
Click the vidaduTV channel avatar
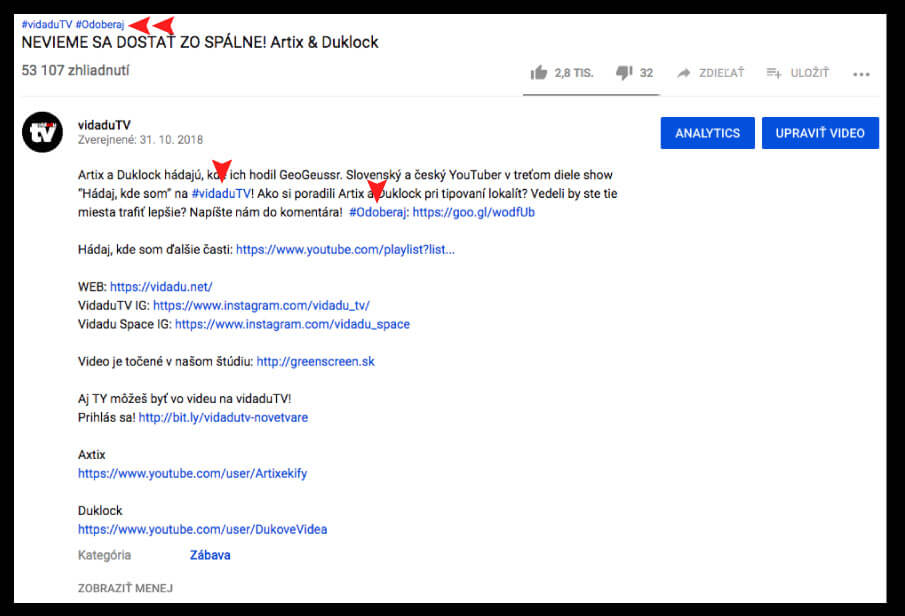coord(42,132)
